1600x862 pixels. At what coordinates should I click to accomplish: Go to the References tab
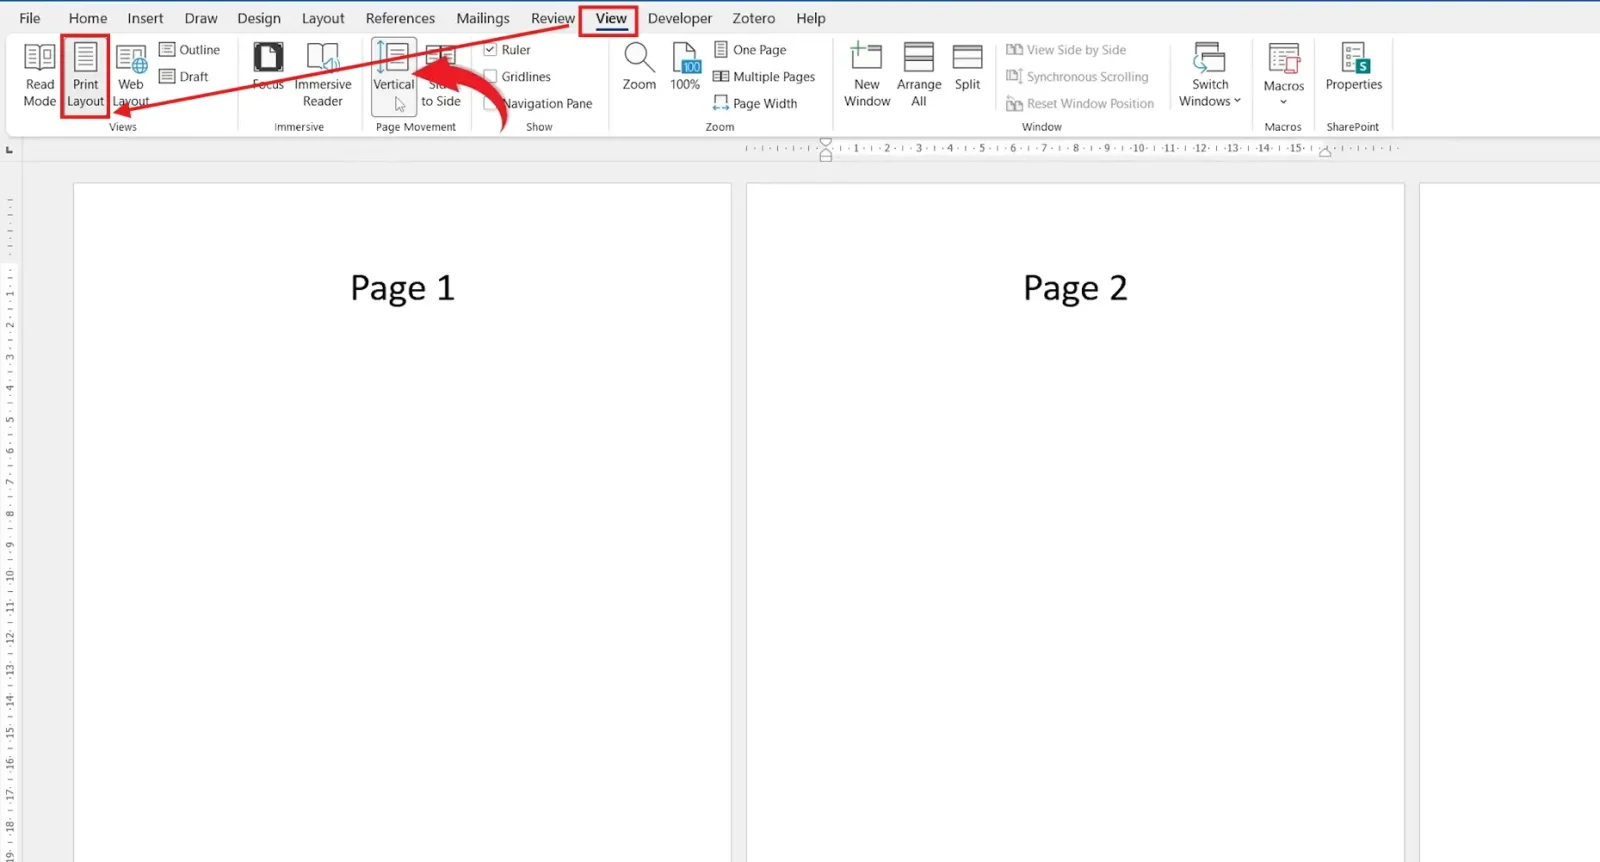pos(400,18)
